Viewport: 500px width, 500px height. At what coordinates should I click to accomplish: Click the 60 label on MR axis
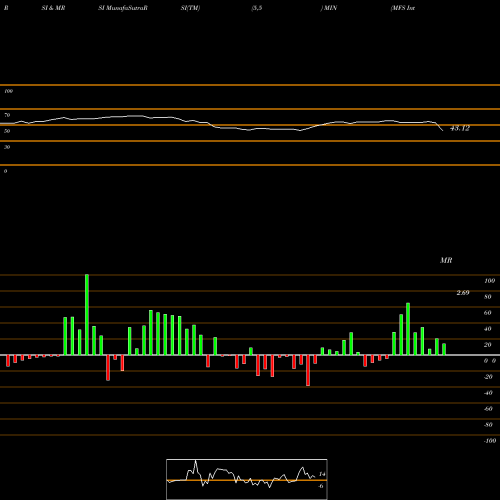(x=488, y=313)
